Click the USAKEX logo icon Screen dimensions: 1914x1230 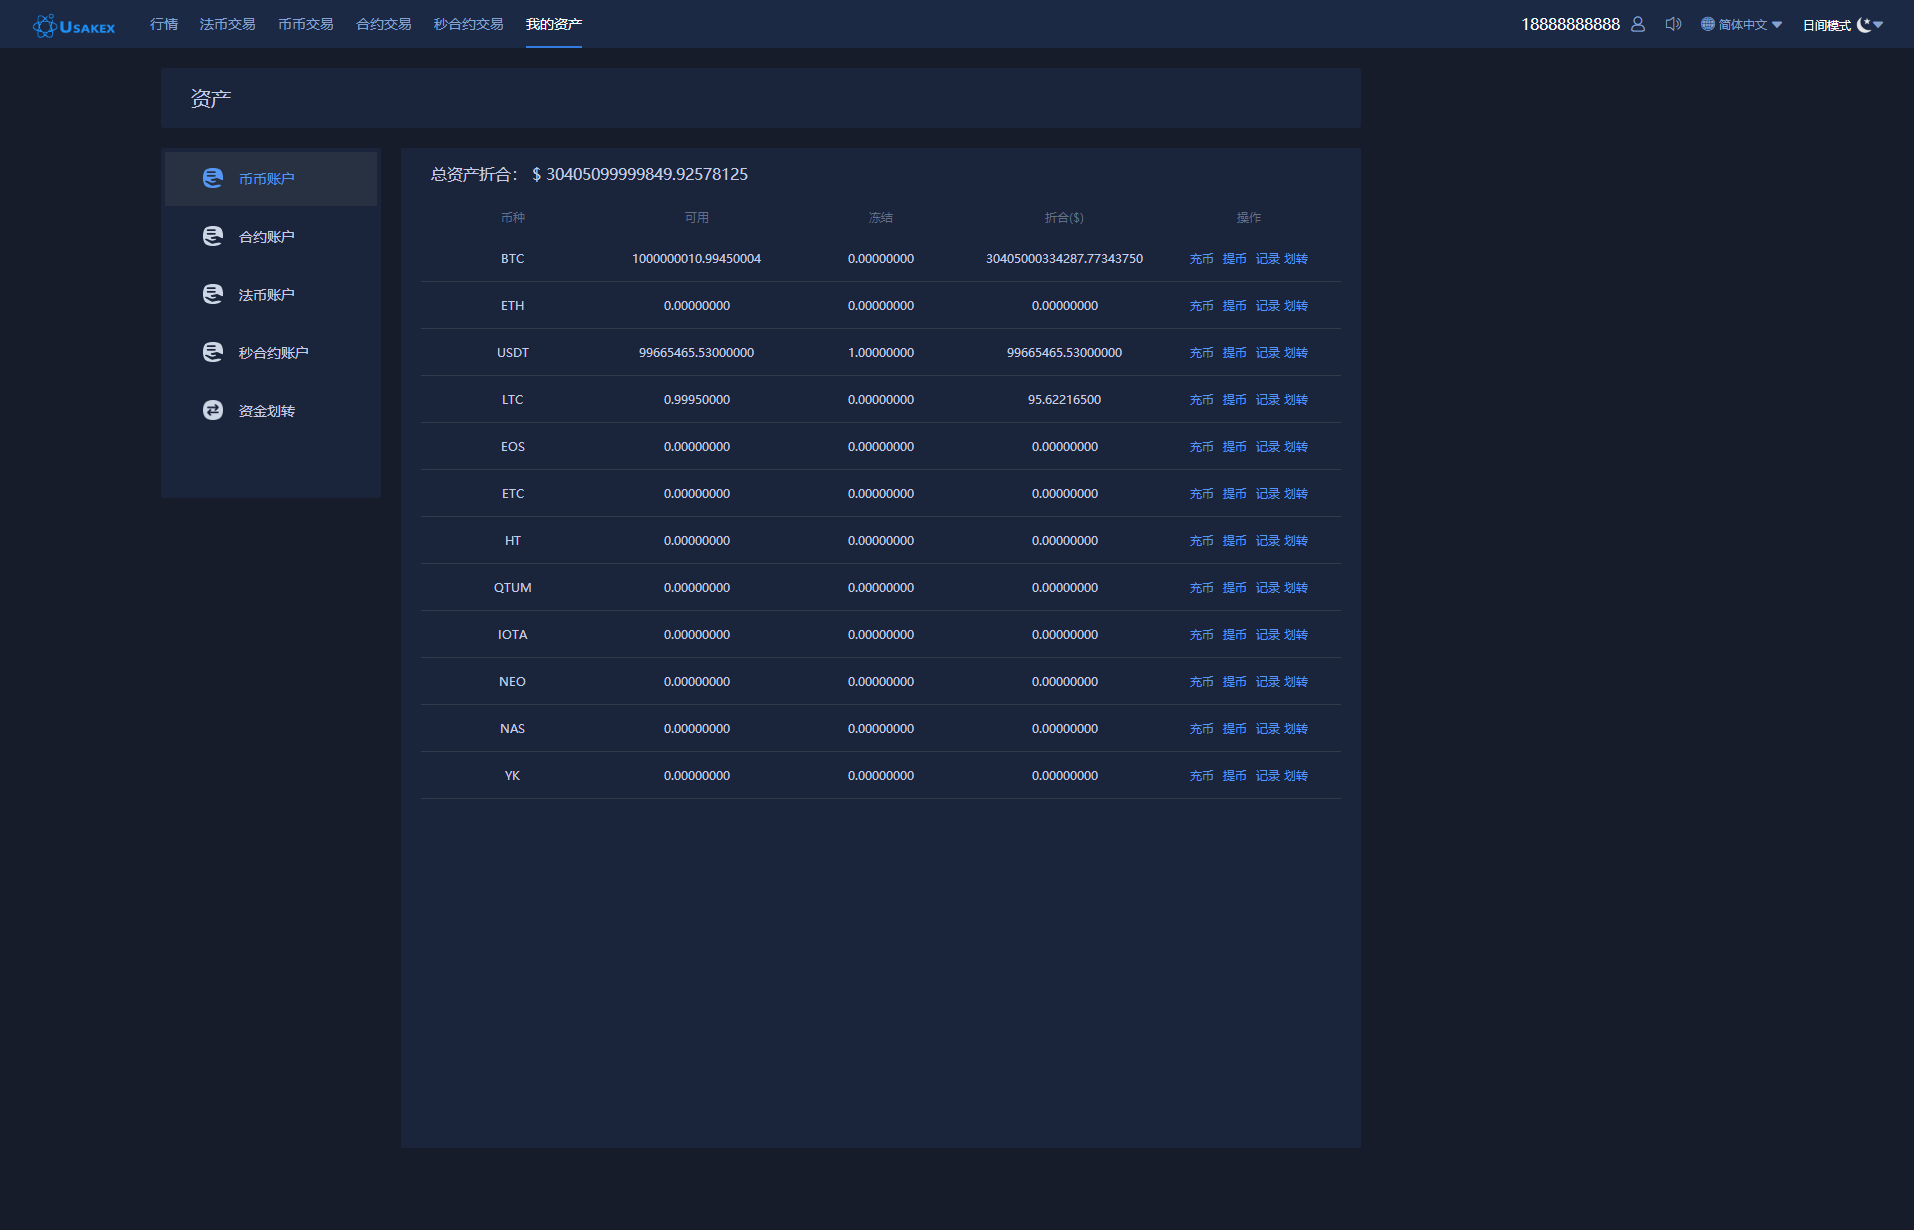(45, 26)
